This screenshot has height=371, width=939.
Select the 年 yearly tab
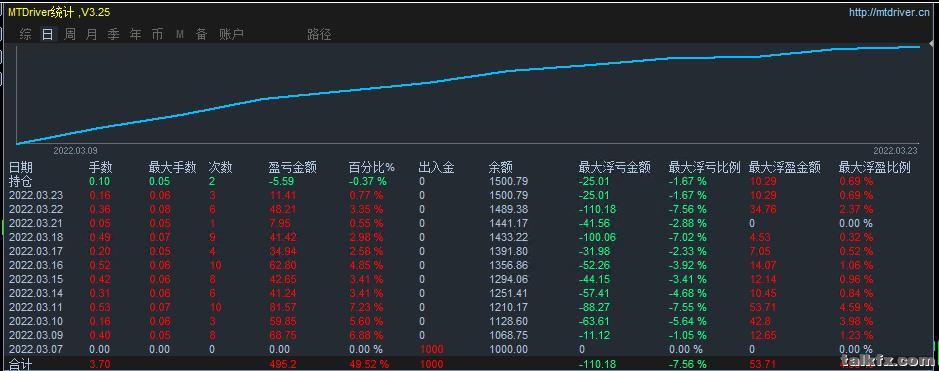point(135,35)
